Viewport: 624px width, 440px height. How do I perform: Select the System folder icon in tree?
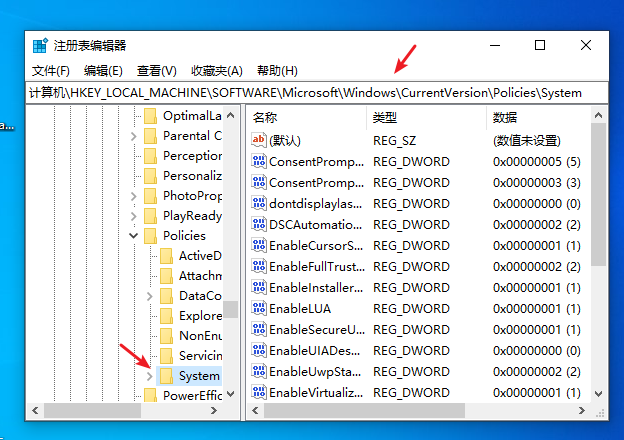(166, 376)
